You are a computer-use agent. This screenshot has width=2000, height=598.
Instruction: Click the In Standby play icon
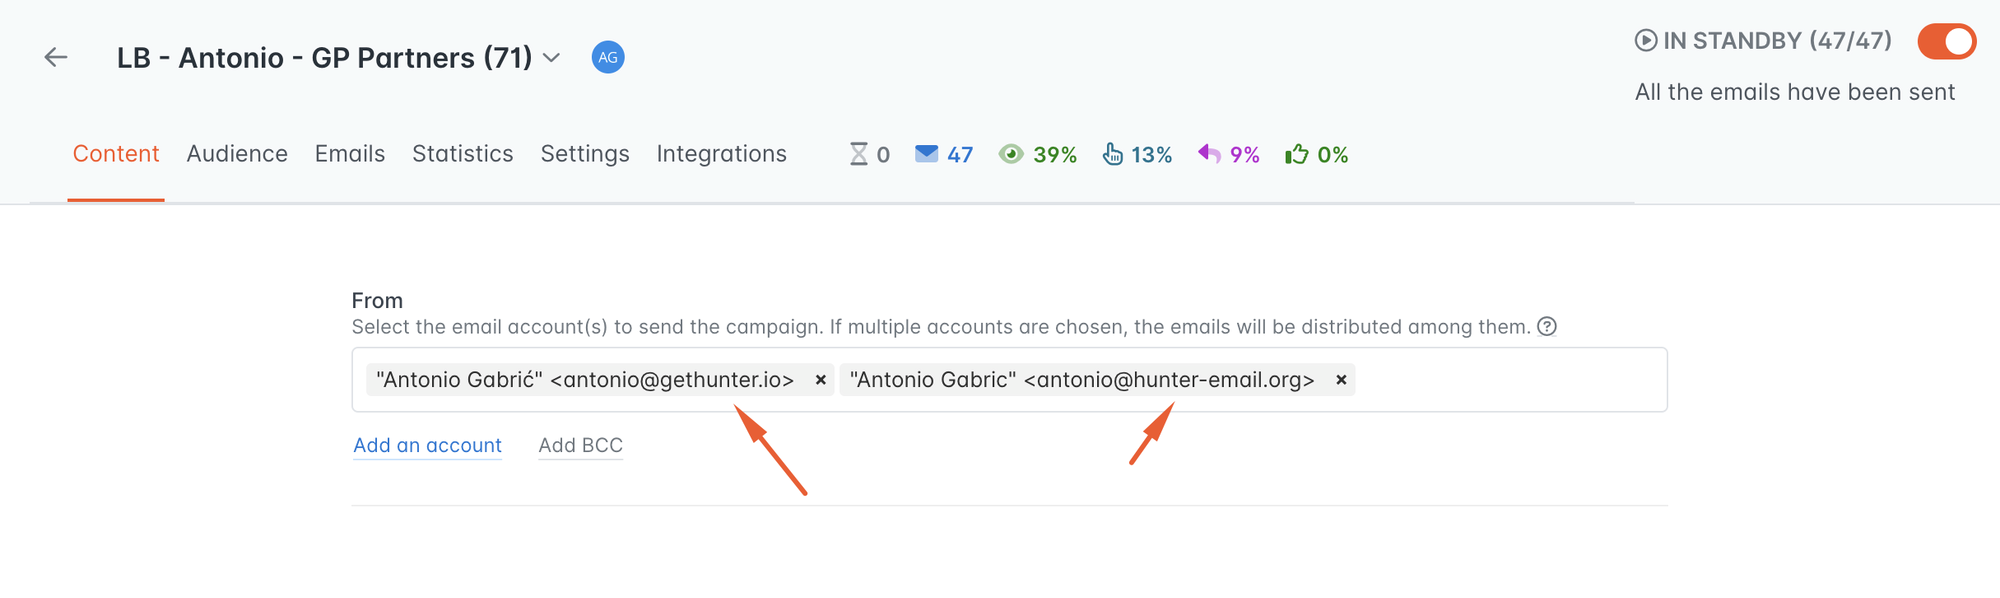[x=1646, y=41]
